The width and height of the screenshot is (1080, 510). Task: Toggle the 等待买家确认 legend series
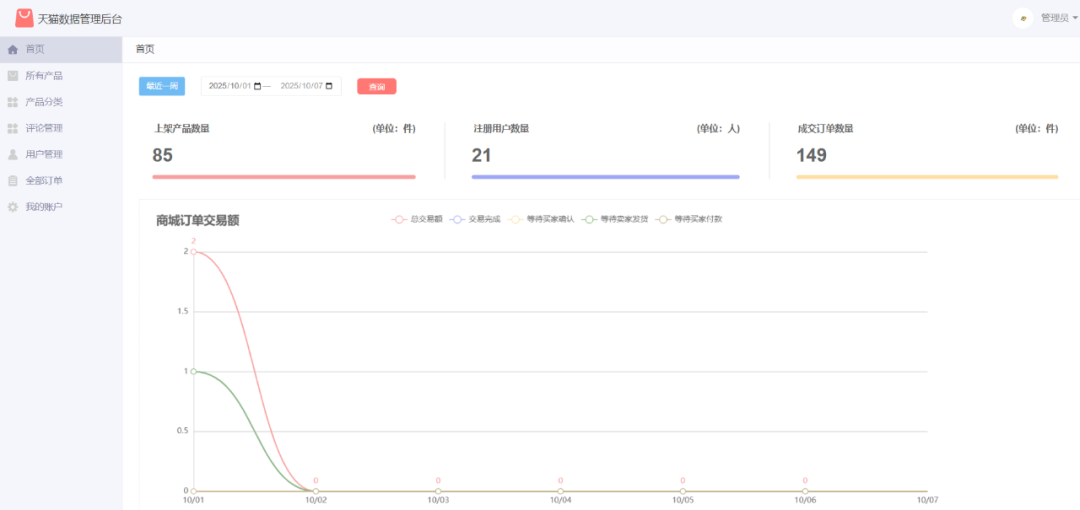(541, 219)
